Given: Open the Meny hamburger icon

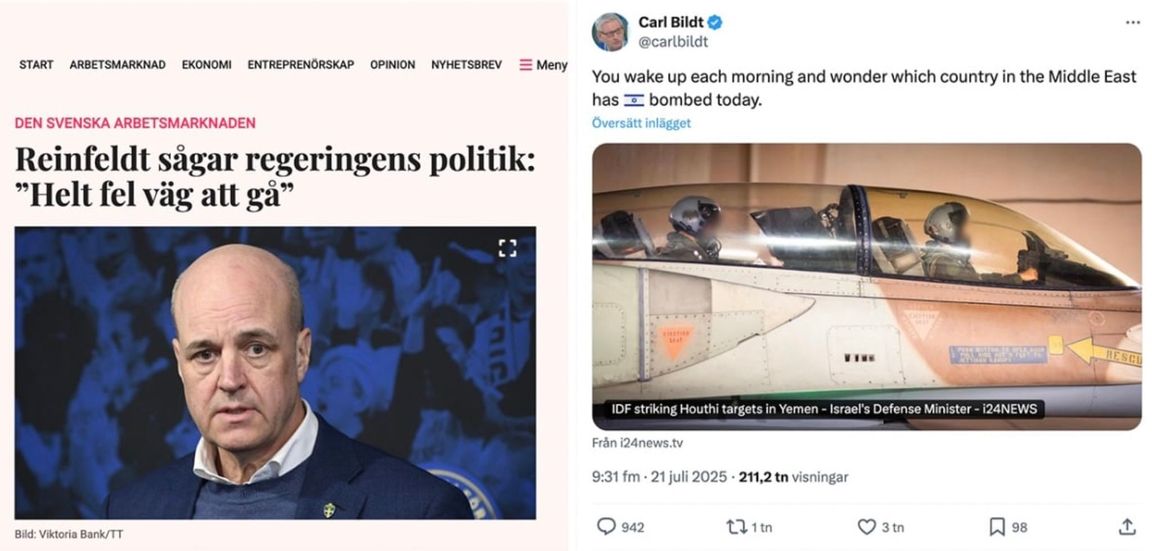Looking at the screenshot, I should (525, 65).
